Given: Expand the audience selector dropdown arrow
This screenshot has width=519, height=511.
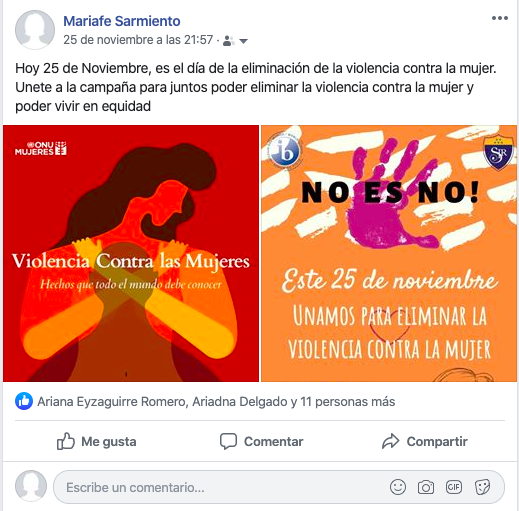Looking at the screenshot, I should (x=243, y=41).
